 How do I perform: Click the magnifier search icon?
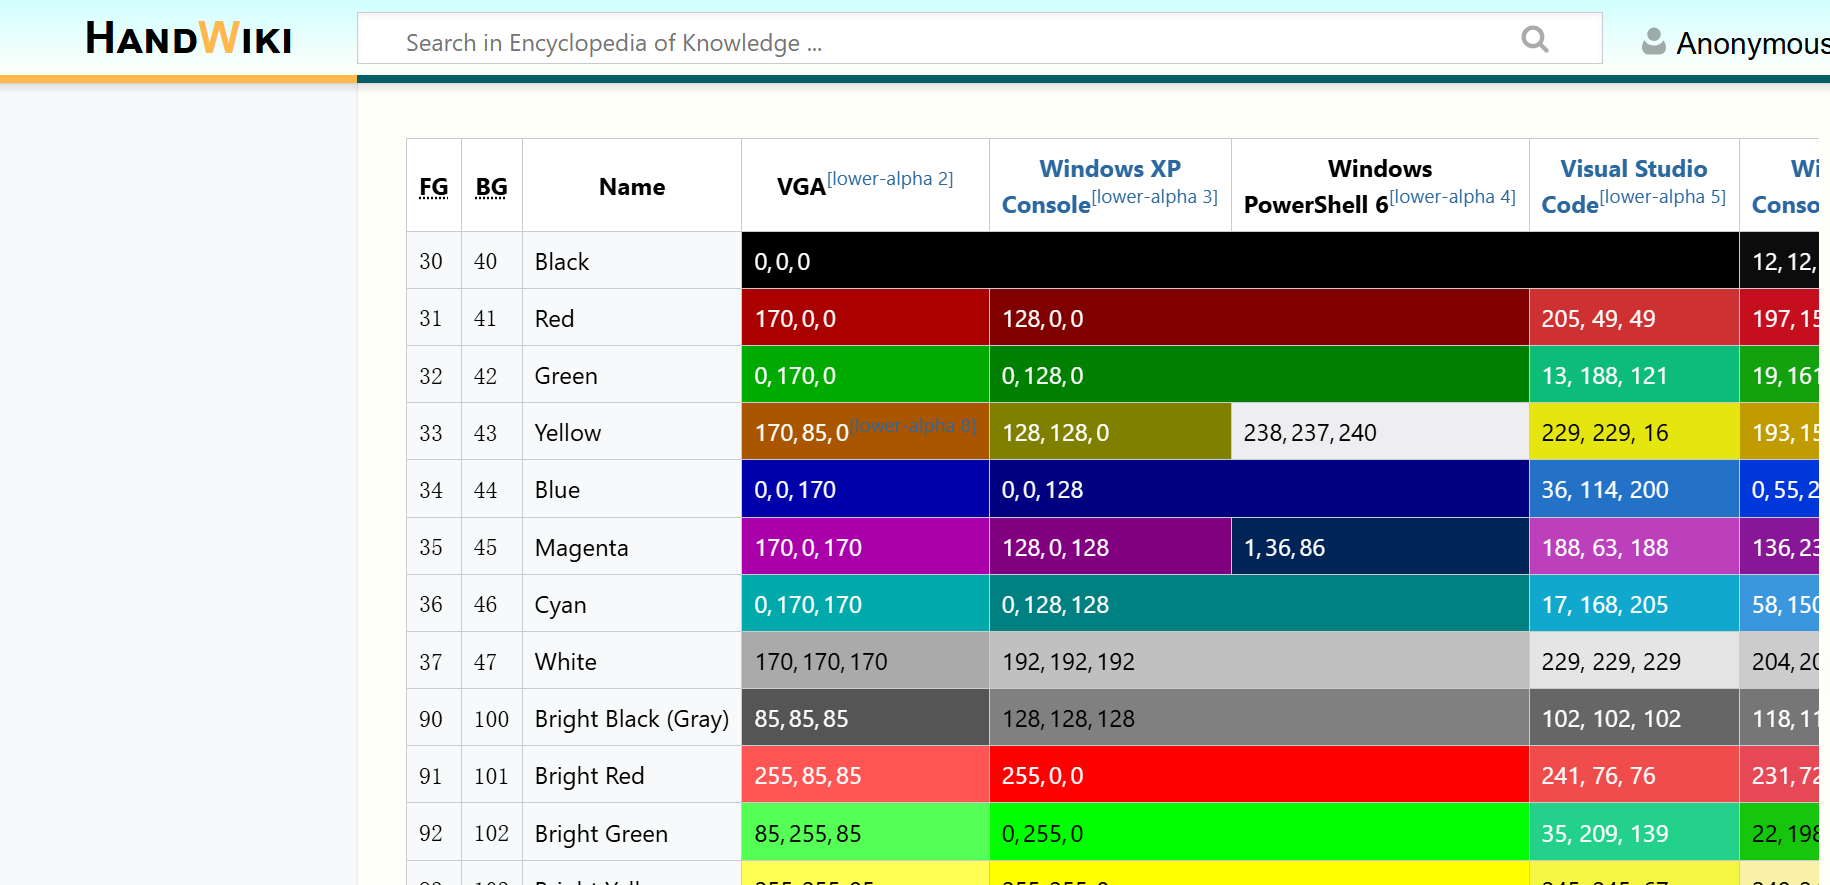point(1534,40)
